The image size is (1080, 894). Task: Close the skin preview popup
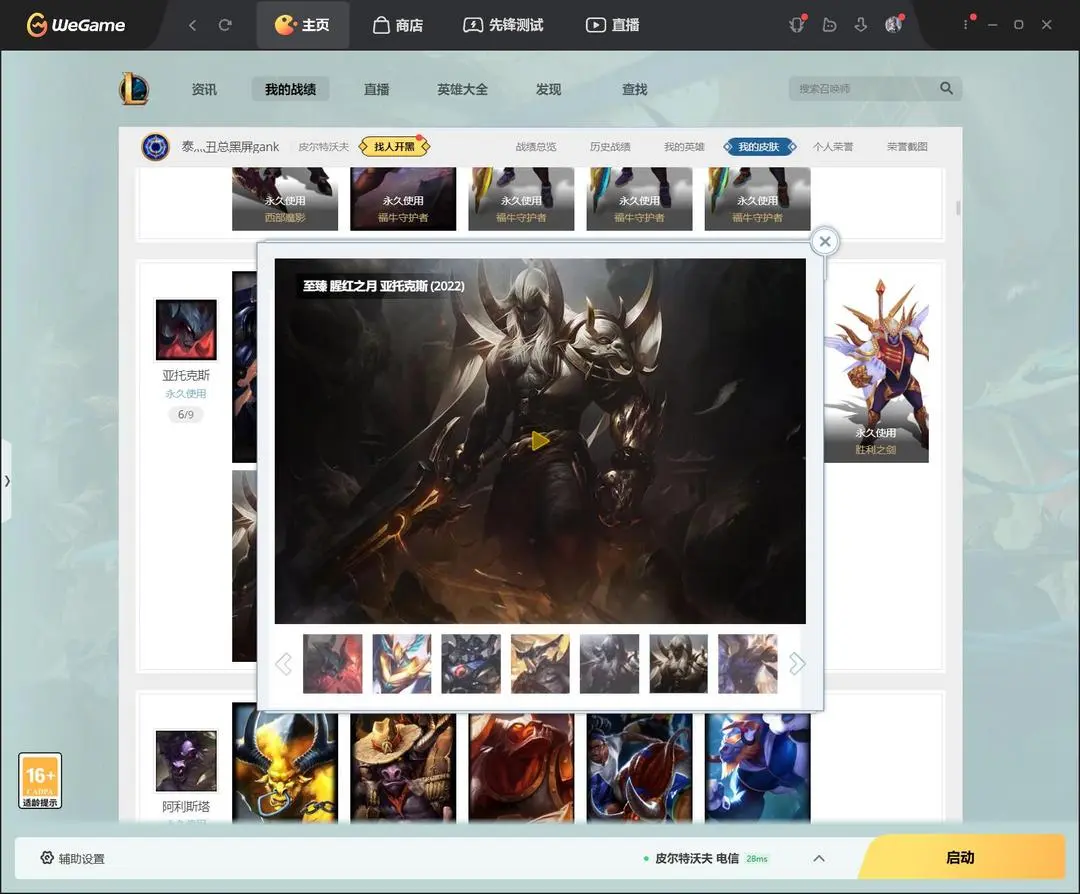(x=825, y=242)
